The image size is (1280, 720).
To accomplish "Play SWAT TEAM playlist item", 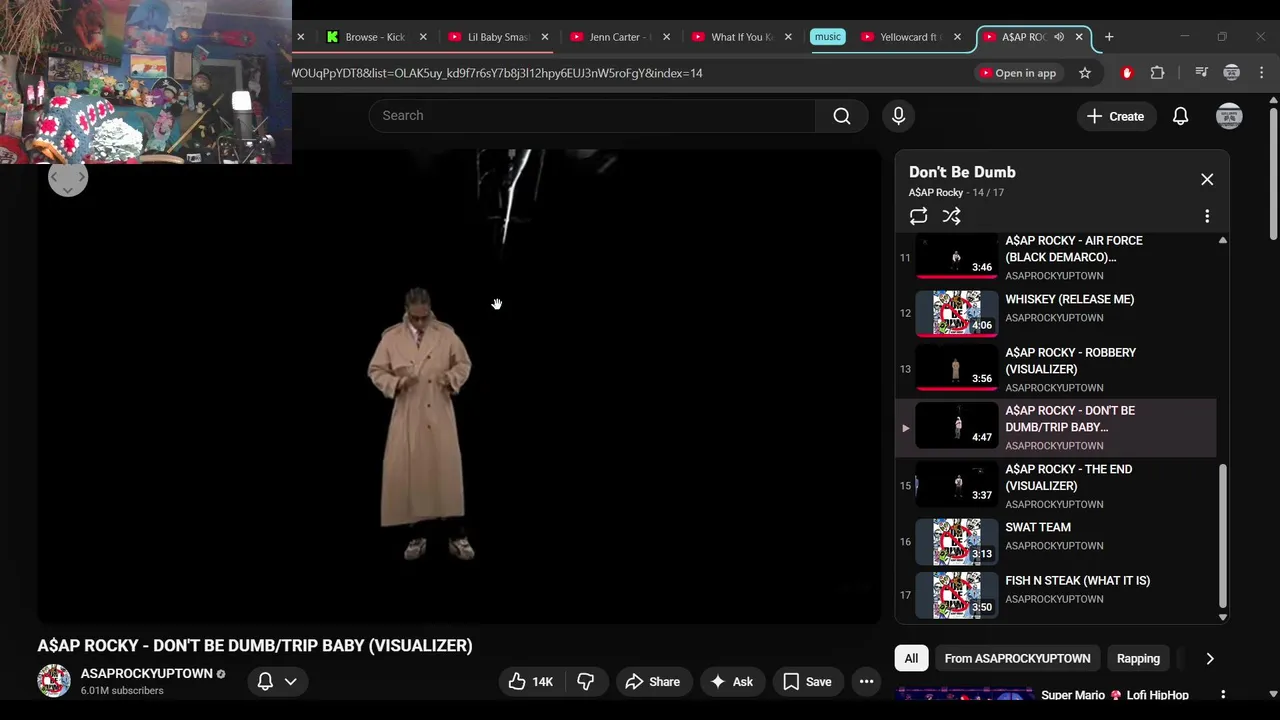I will (1055, 541).
